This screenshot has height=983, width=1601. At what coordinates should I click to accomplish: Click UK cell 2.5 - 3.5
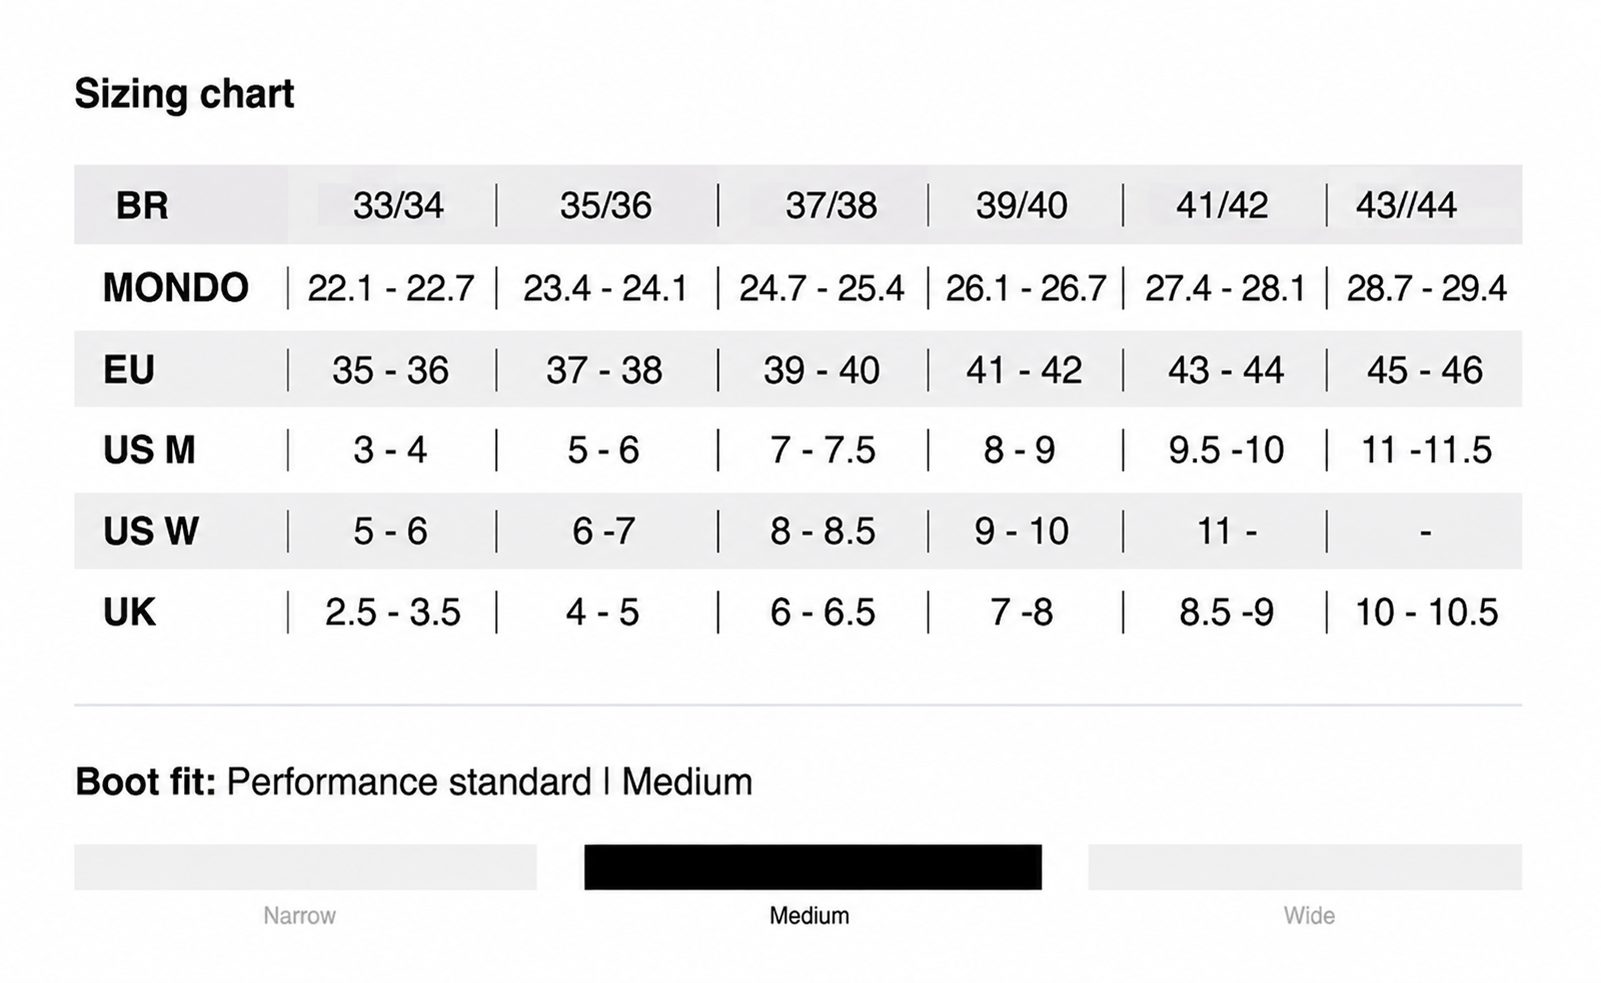pos(392,612)
